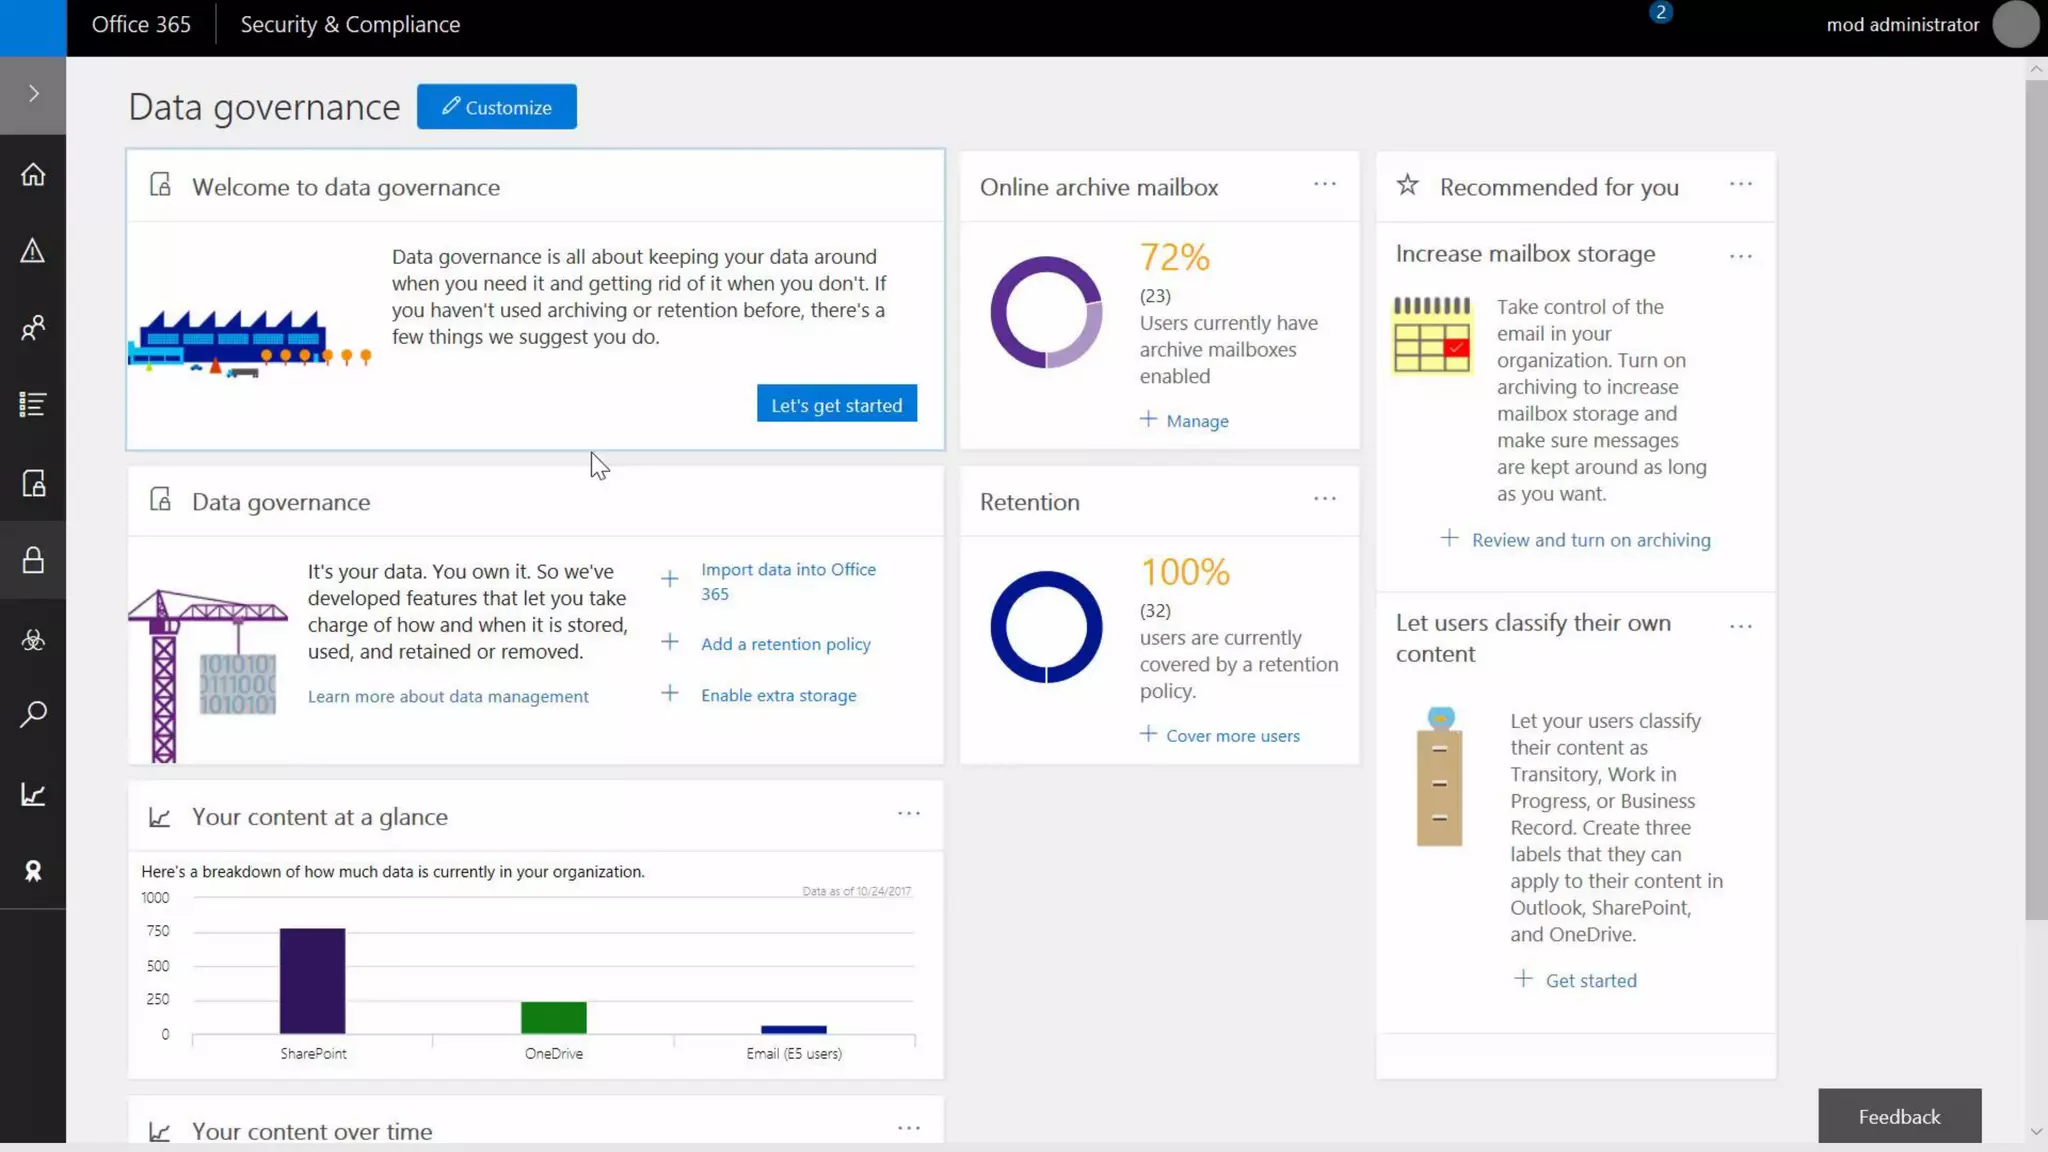
Task: Click the SharePoint bar in chart
Action: pyautogui.click(x=312, y=981)
